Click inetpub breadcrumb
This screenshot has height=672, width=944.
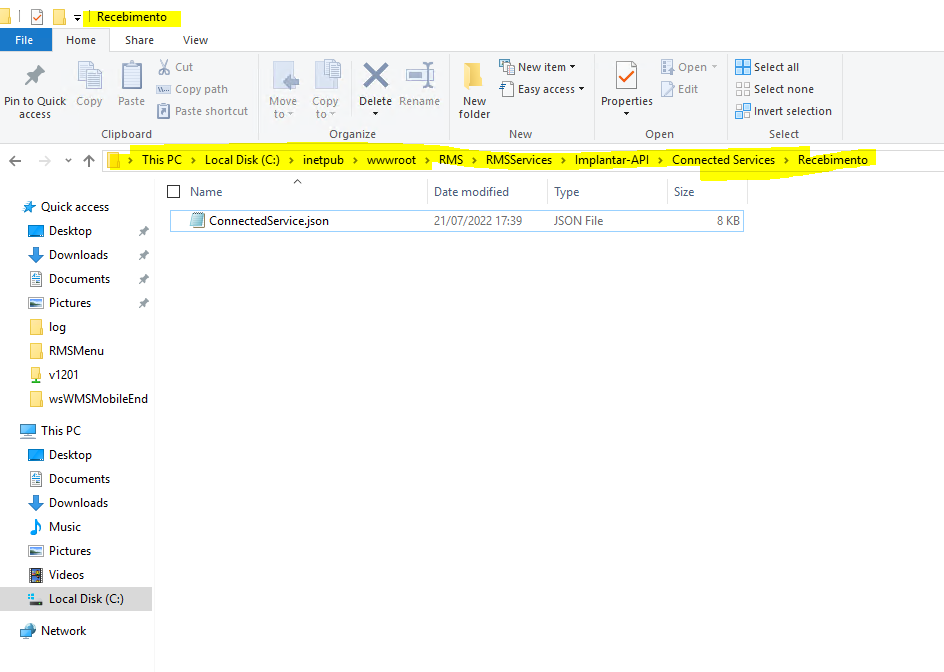323,160
